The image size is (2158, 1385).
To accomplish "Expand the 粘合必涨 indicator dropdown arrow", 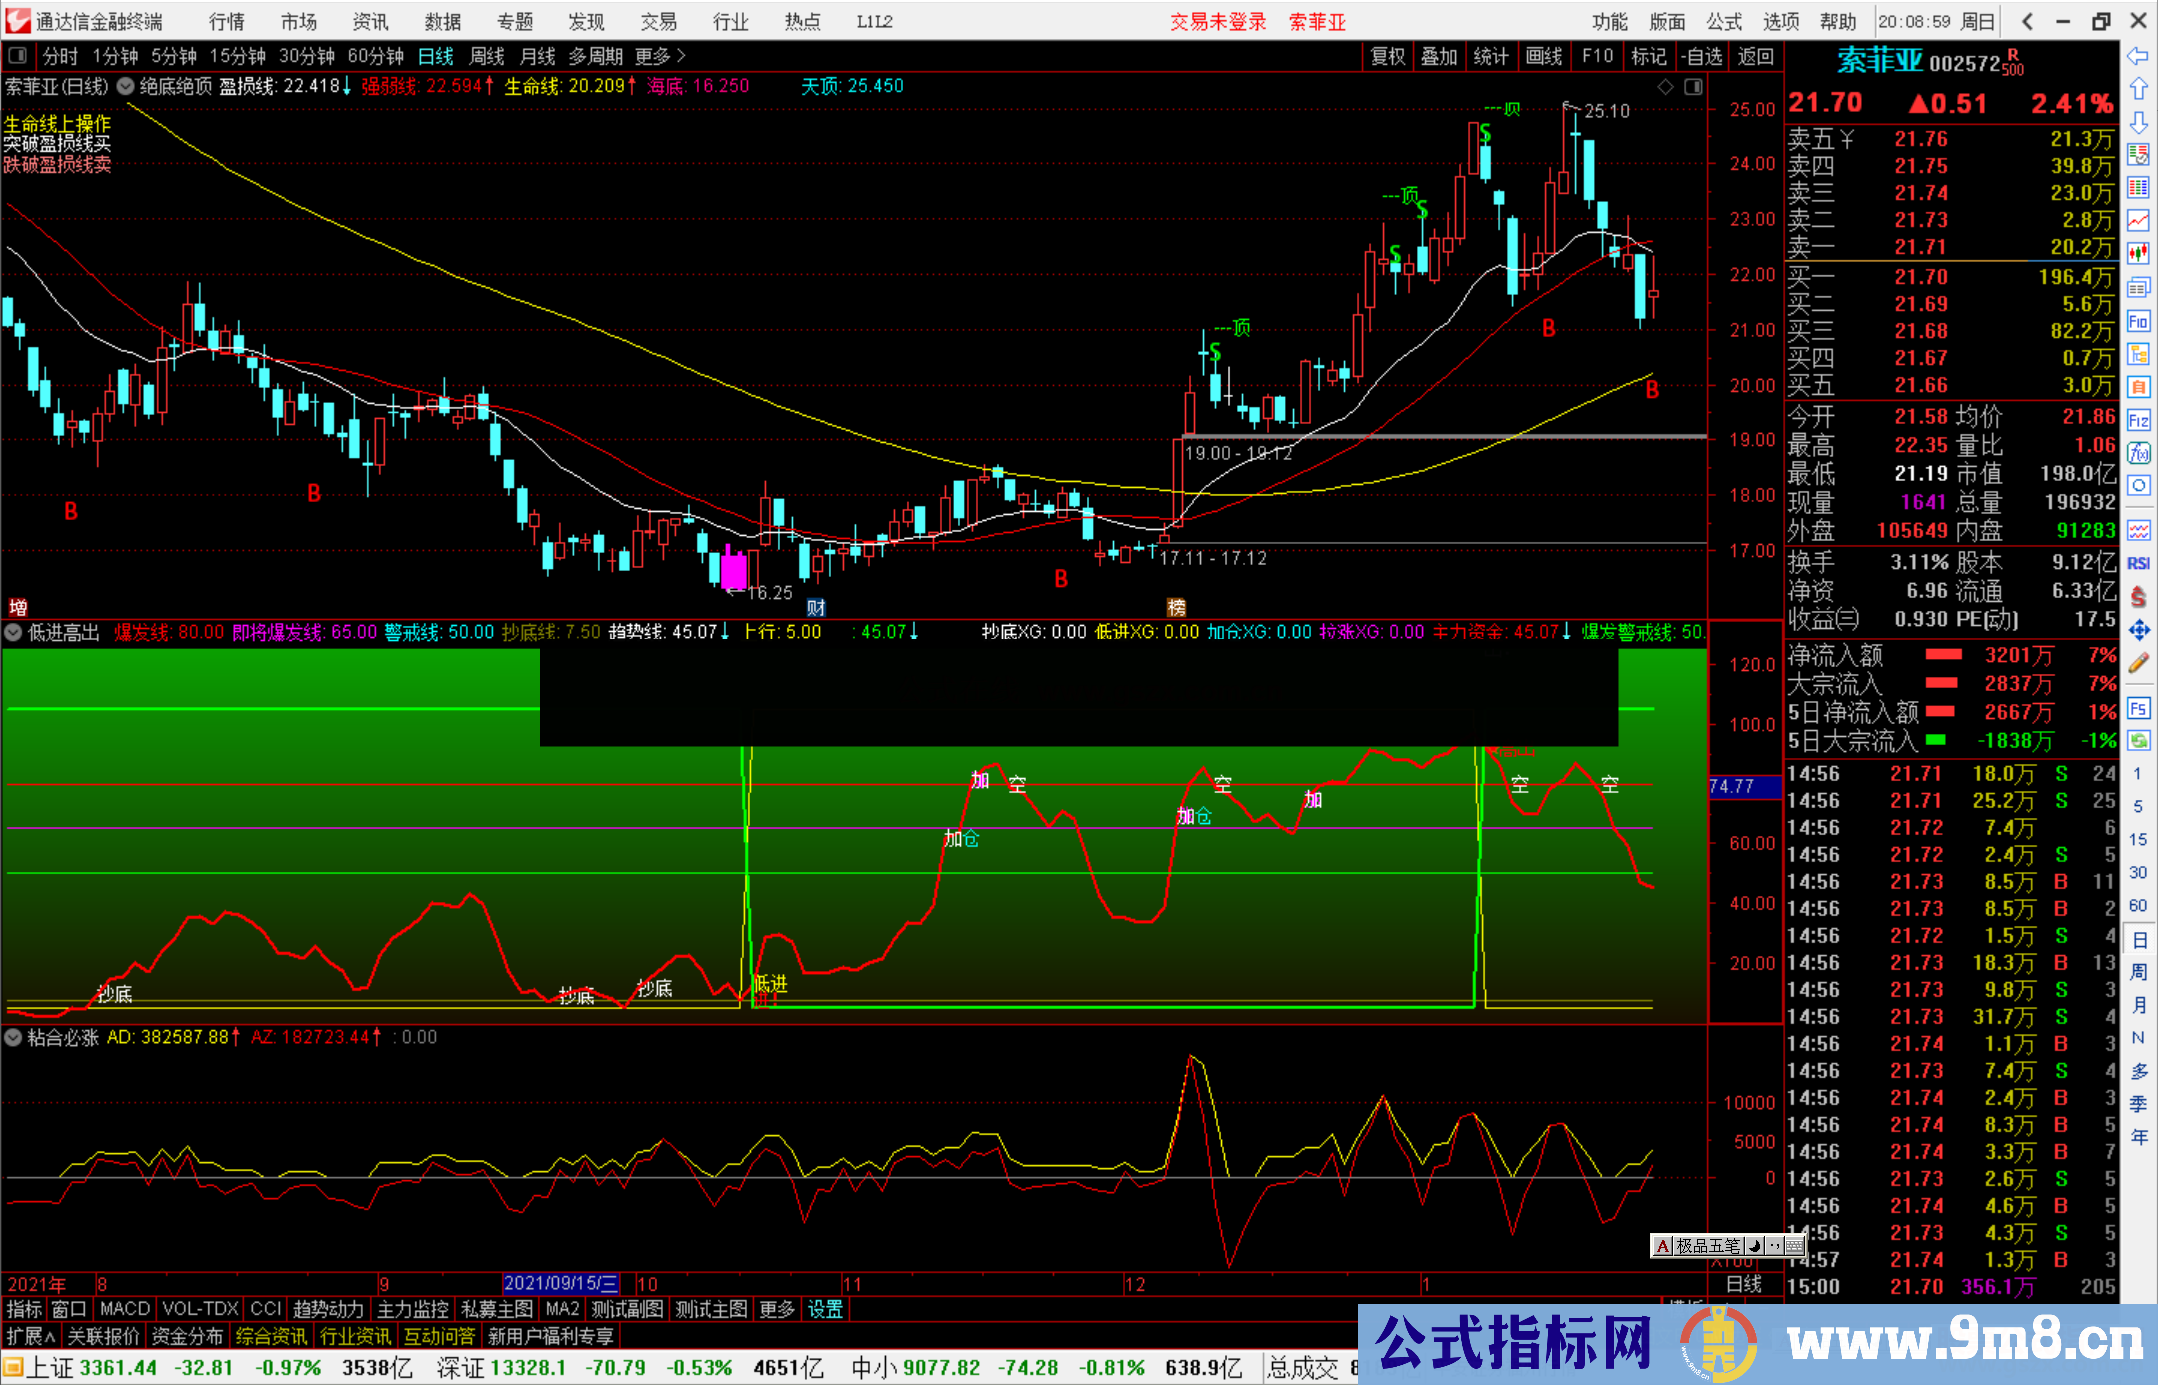I will point(14,1037).
